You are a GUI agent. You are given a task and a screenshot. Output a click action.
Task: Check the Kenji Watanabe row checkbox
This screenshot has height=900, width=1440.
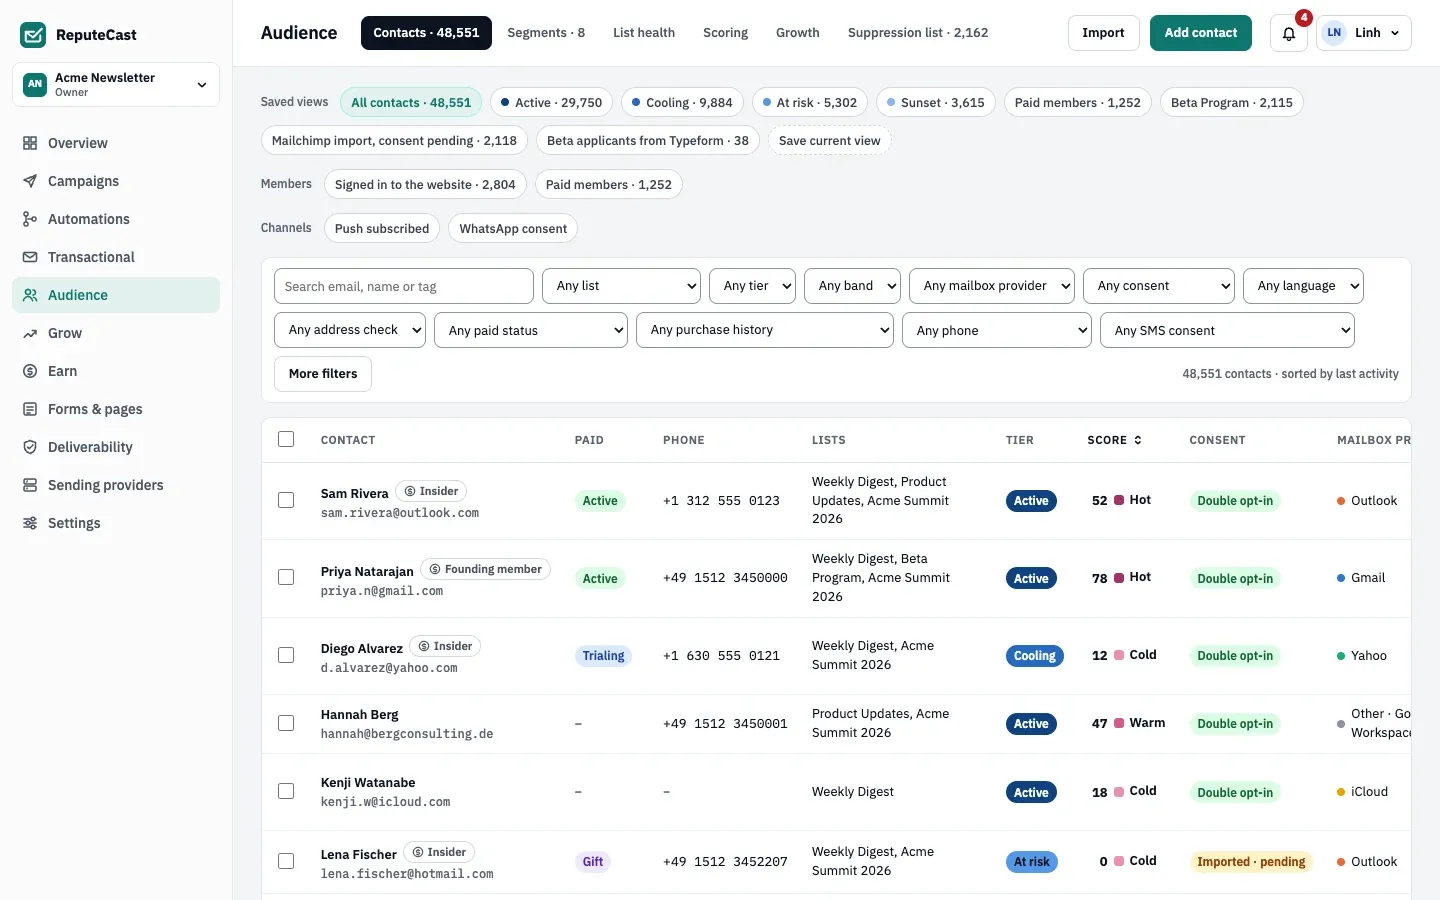tap(286, 791)
